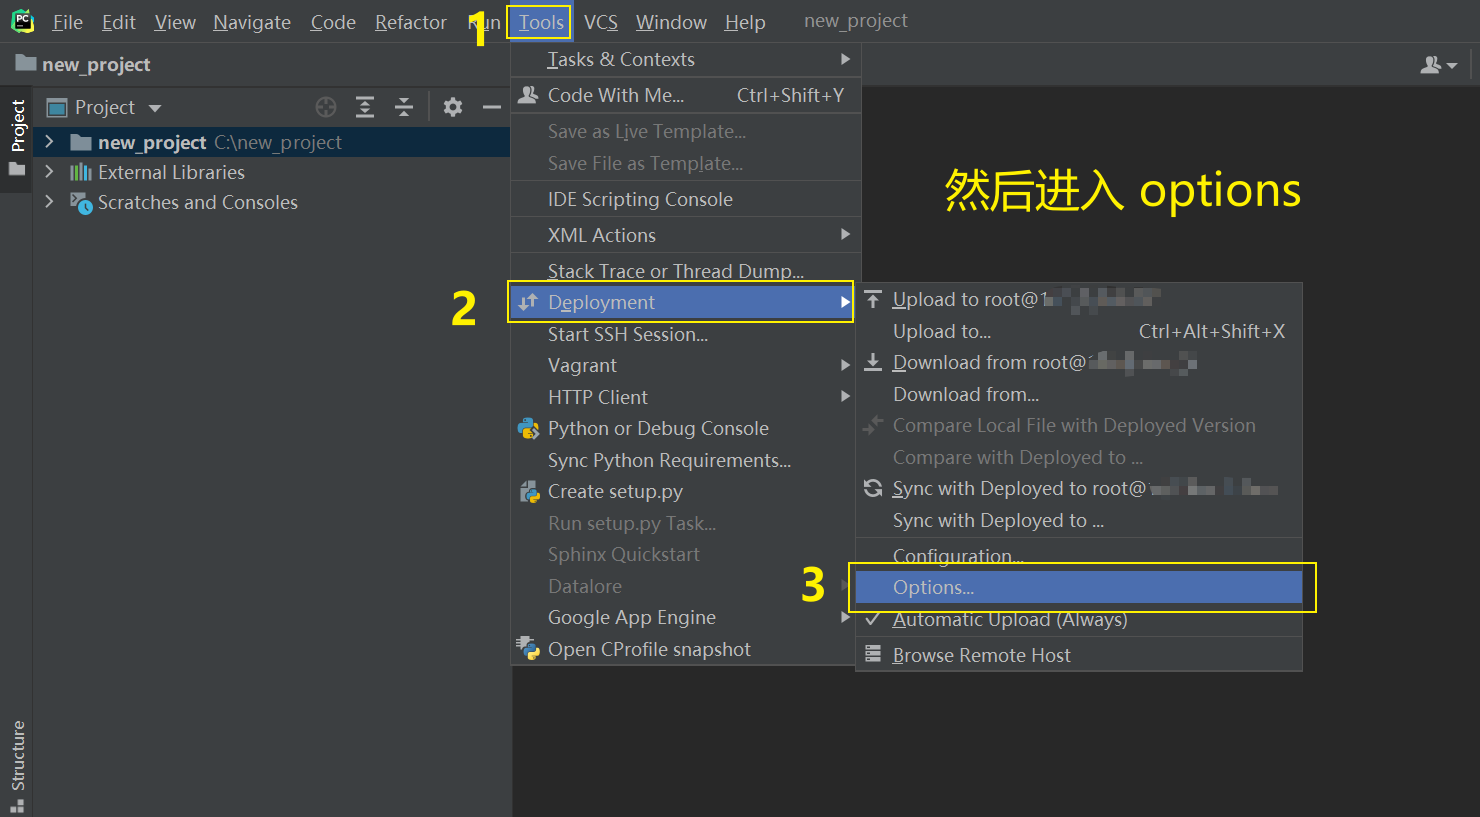Open the Window menu
Image resolution: width=1480 pixels, height=817 pixels.
(671, 22)
